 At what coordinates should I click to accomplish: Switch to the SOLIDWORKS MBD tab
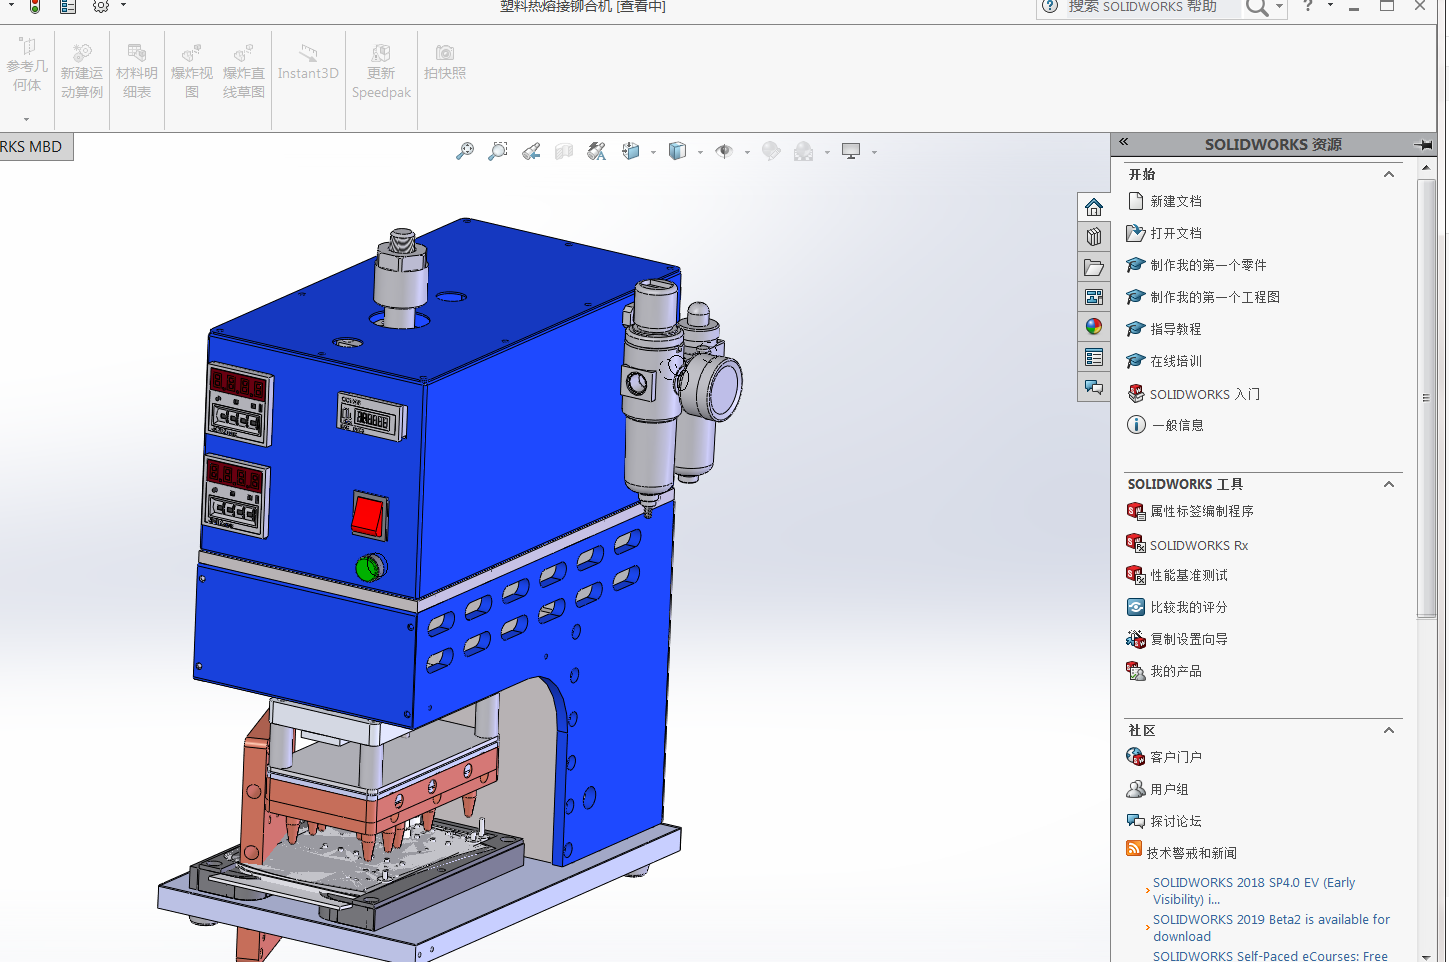[32, 147]
